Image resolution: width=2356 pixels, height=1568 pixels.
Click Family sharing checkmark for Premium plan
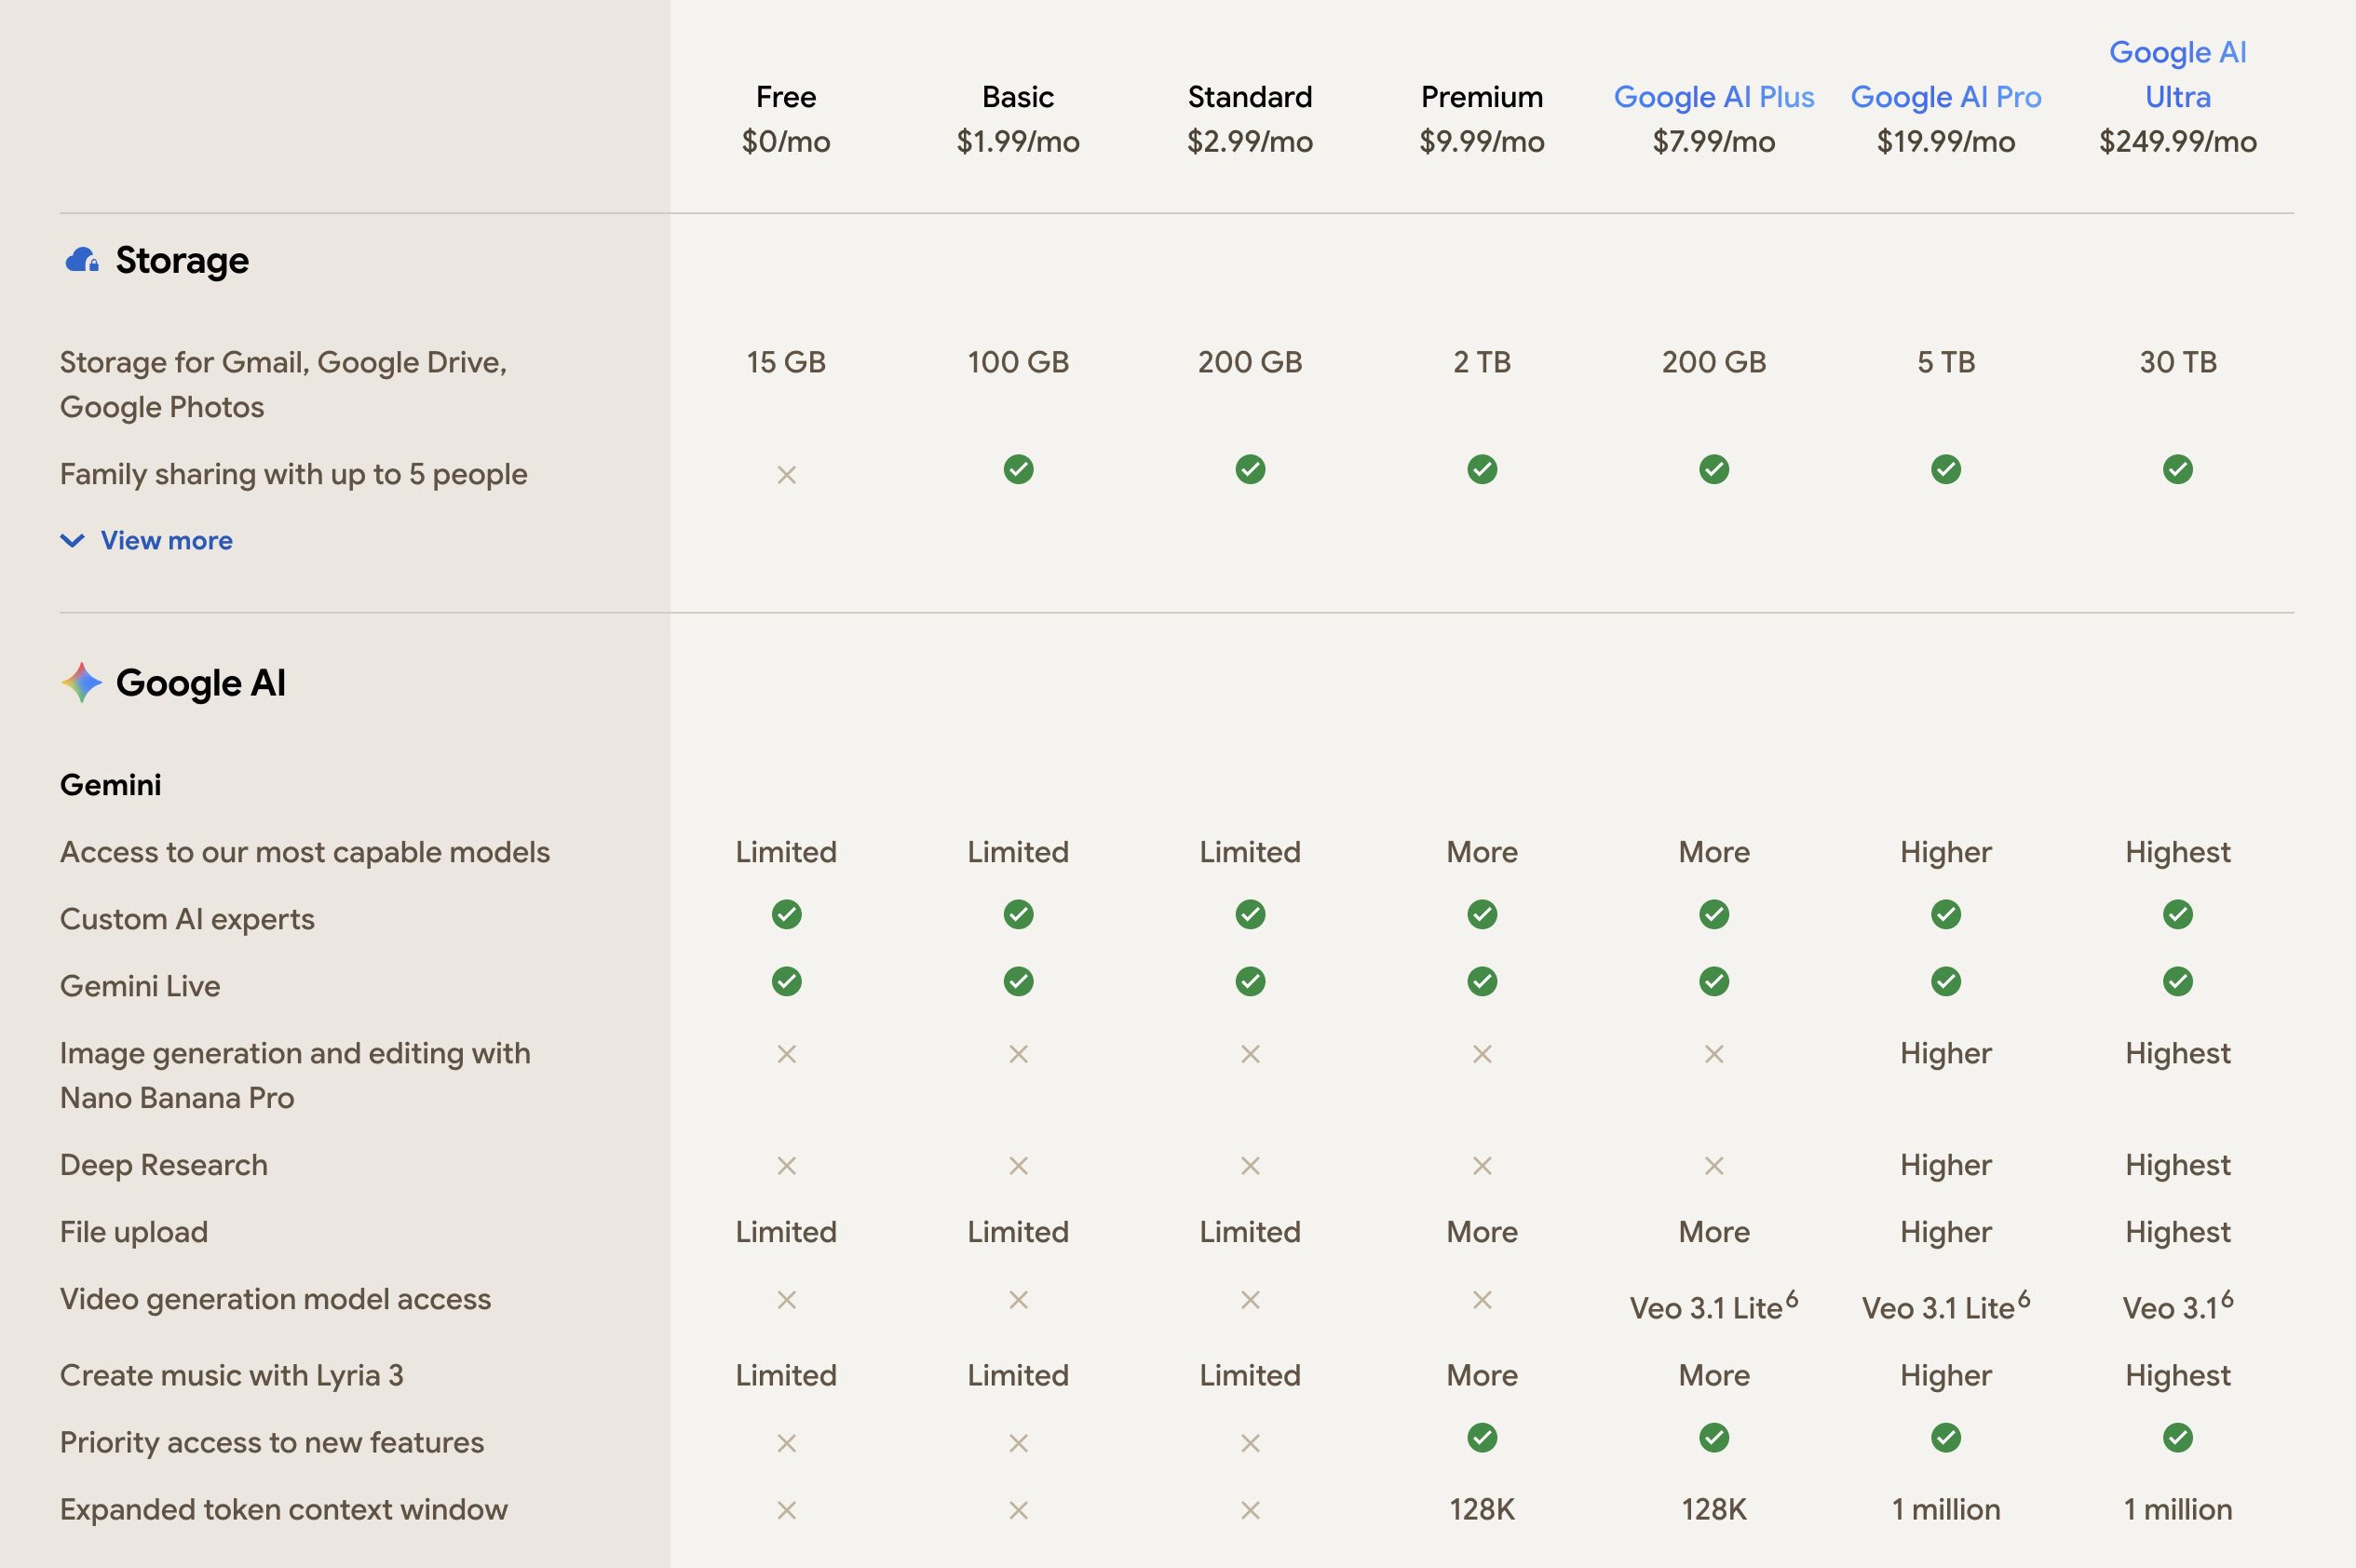(x=1482, y=469)
